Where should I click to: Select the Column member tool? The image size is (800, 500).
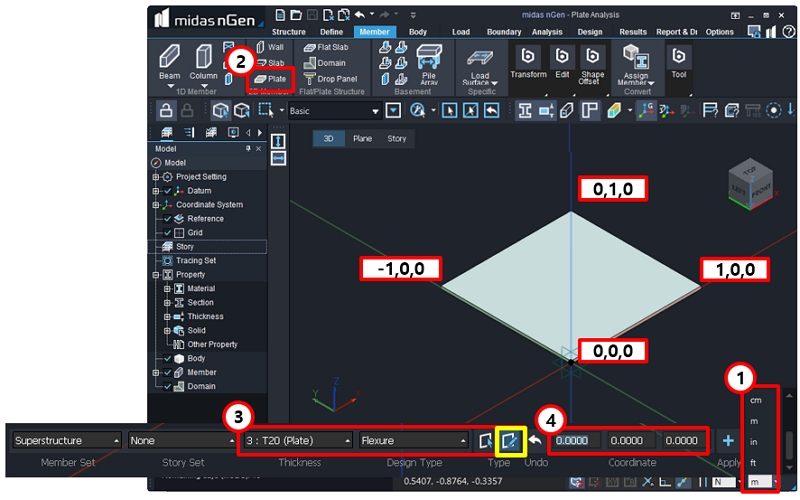click(204, 62)
